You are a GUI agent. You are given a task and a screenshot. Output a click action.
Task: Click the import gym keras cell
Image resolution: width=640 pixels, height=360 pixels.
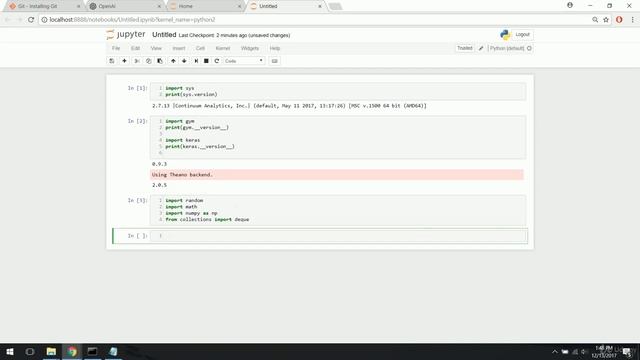[x=338, y=137]
